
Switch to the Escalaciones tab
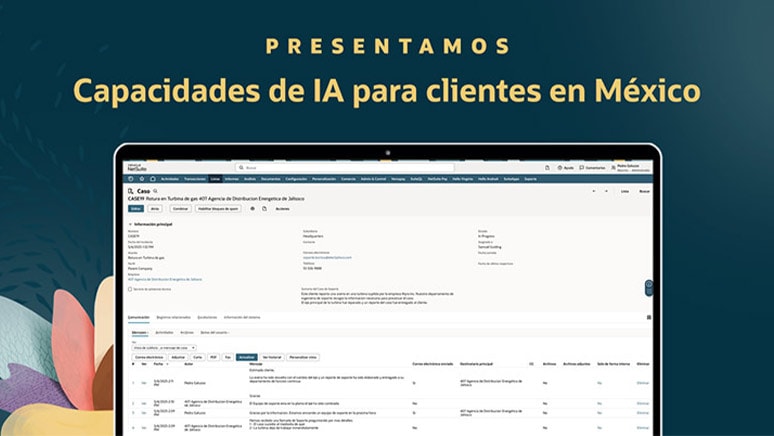point(207,317)
